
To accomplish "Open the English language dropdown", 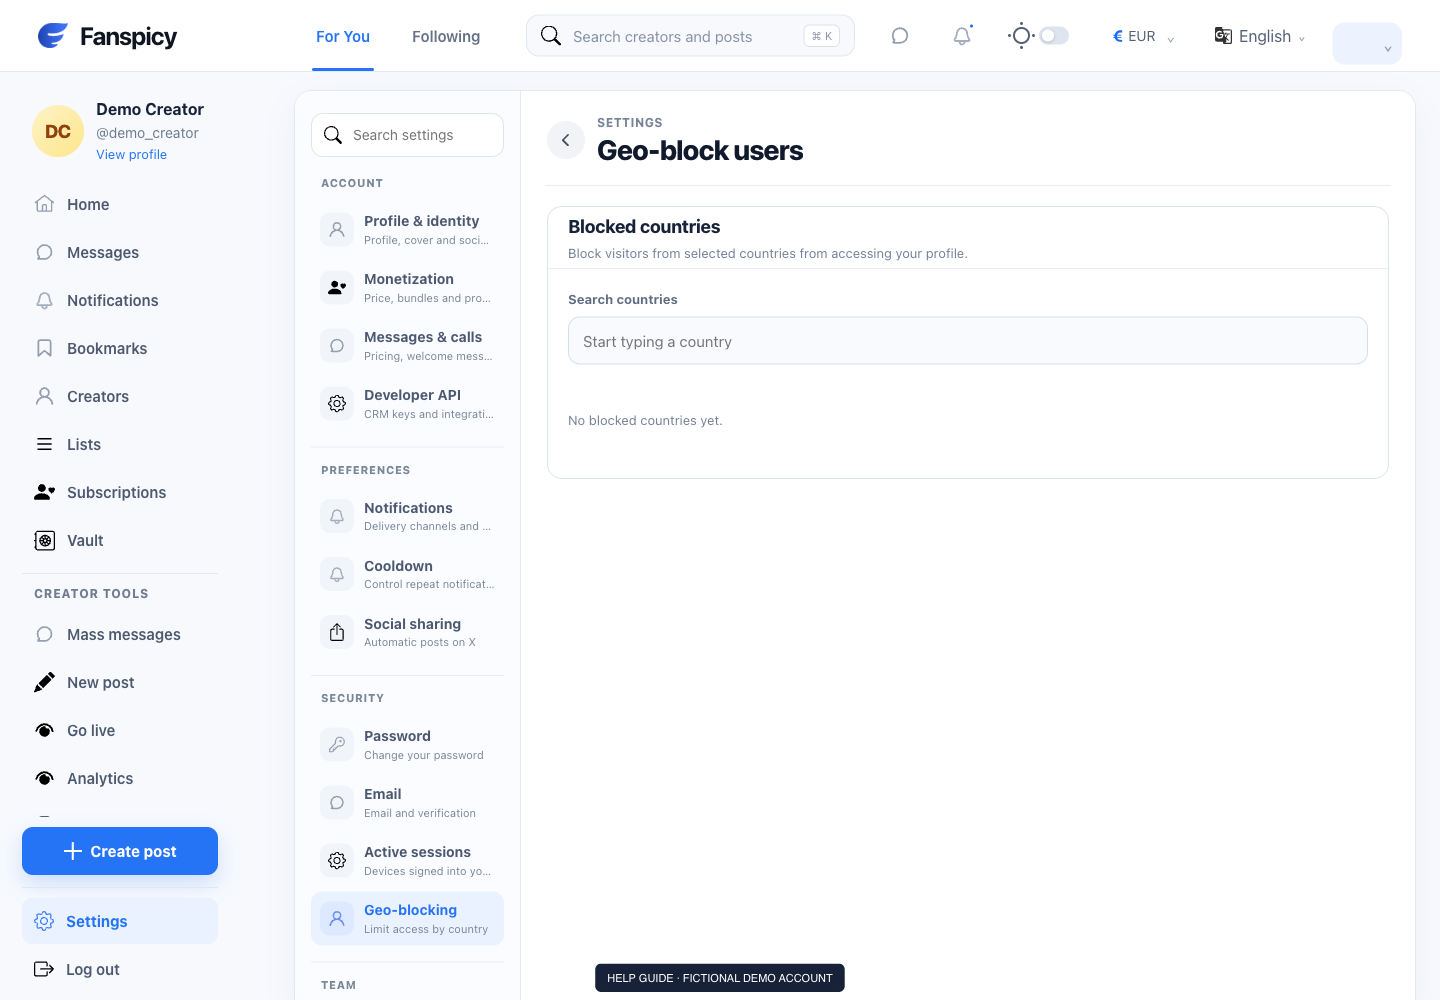I will [x=1260, y=36].
